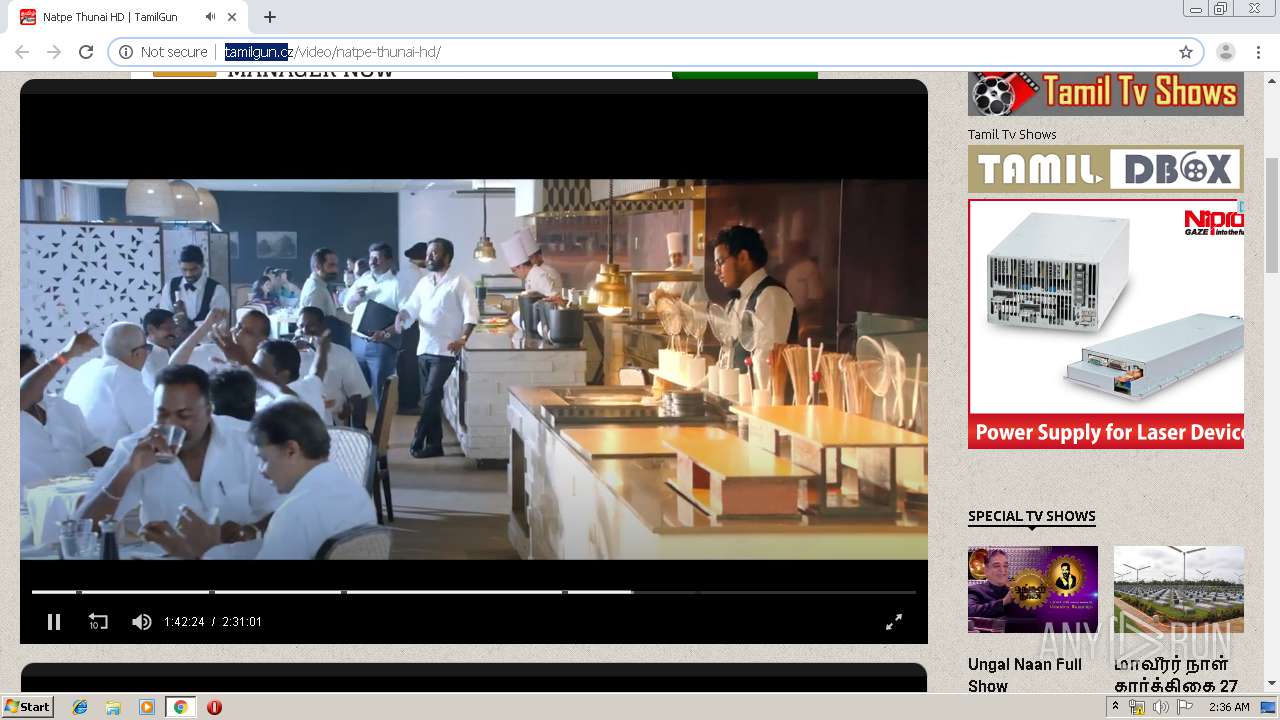Pause the video playback
This screenshot has height=720, width=1280.
point(54,622)
